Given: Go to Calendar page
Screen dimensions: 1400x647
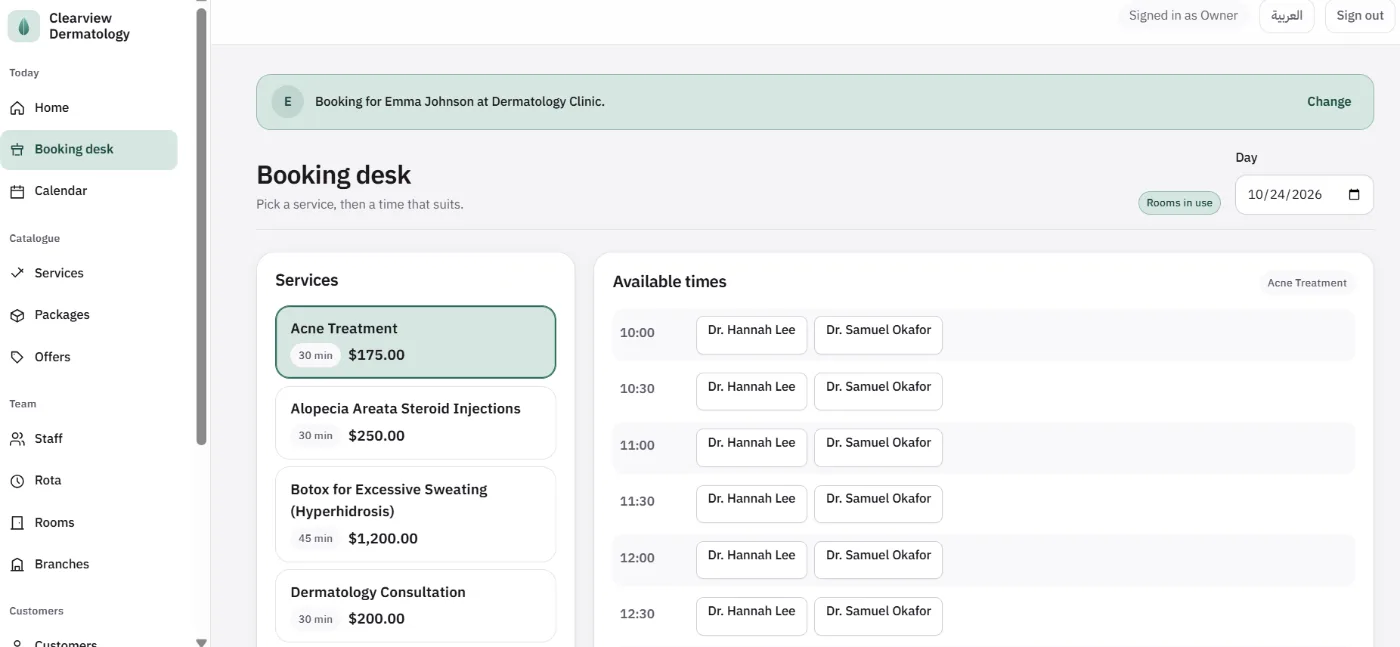Looking at the screenshot, I should click(89, 191).
